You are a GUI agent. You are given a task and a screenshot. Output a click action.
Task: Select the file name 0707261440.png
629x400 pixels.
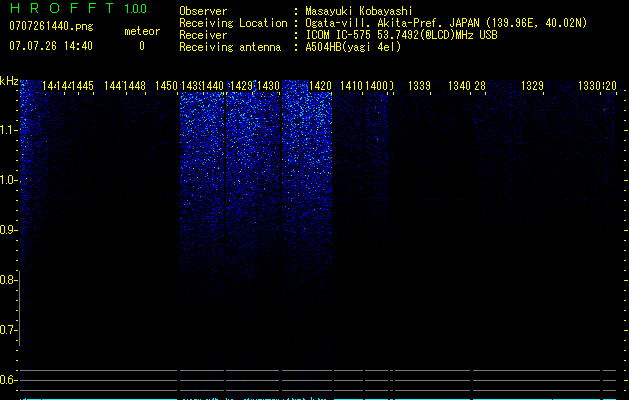pyautogui.click(x=51, y=26)
